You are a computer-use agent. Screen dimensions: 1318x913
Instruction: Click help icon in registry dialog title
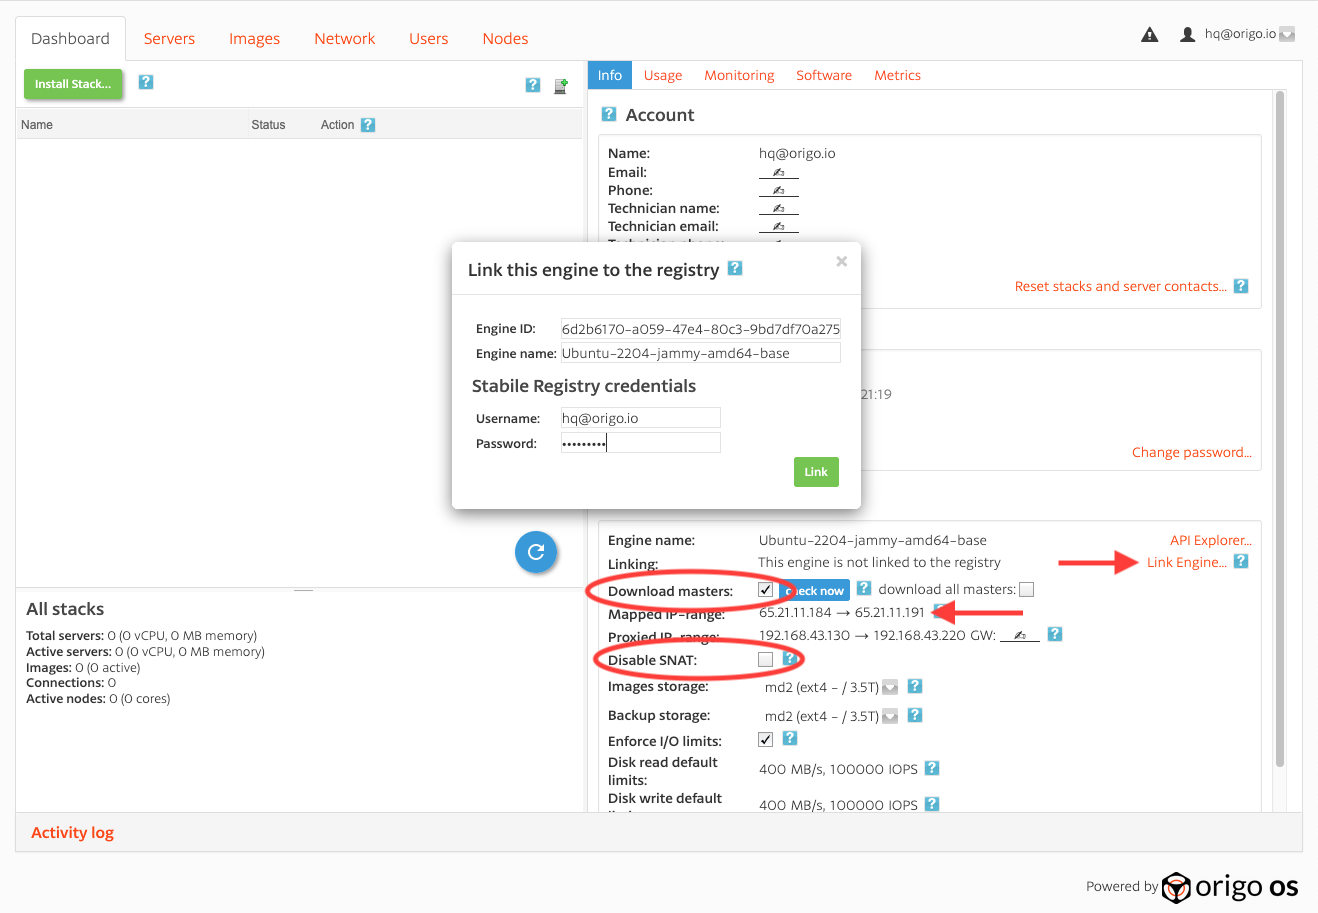click(x=735, y=268)
